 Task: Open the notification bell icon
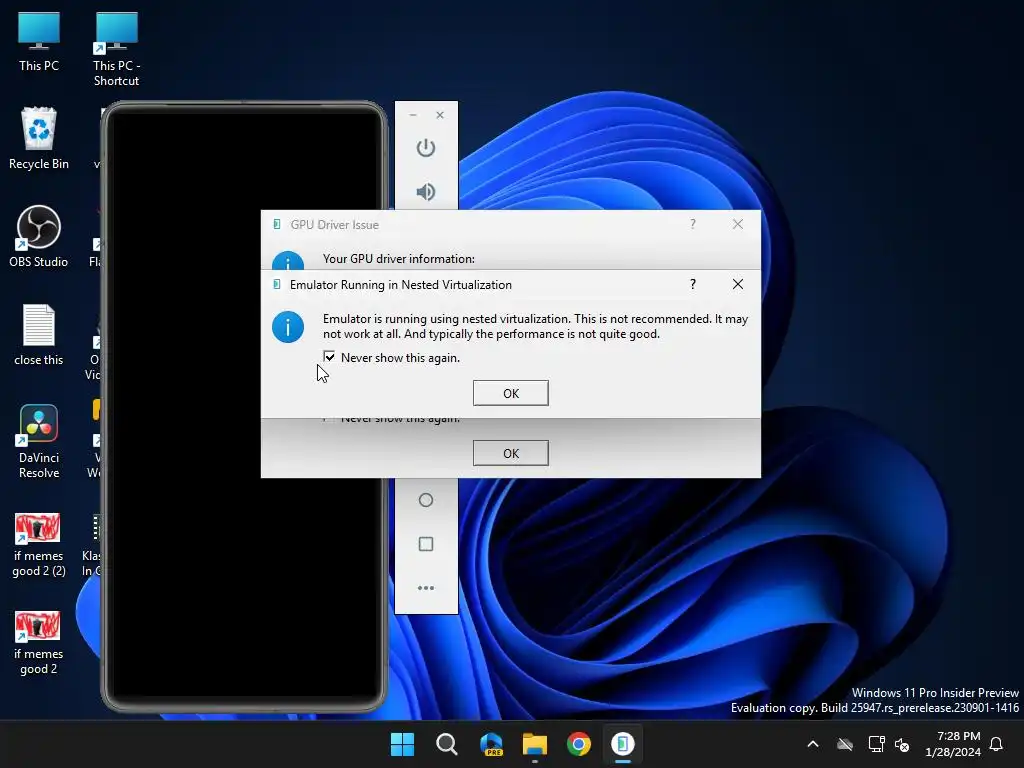click(x=997, y=744)
